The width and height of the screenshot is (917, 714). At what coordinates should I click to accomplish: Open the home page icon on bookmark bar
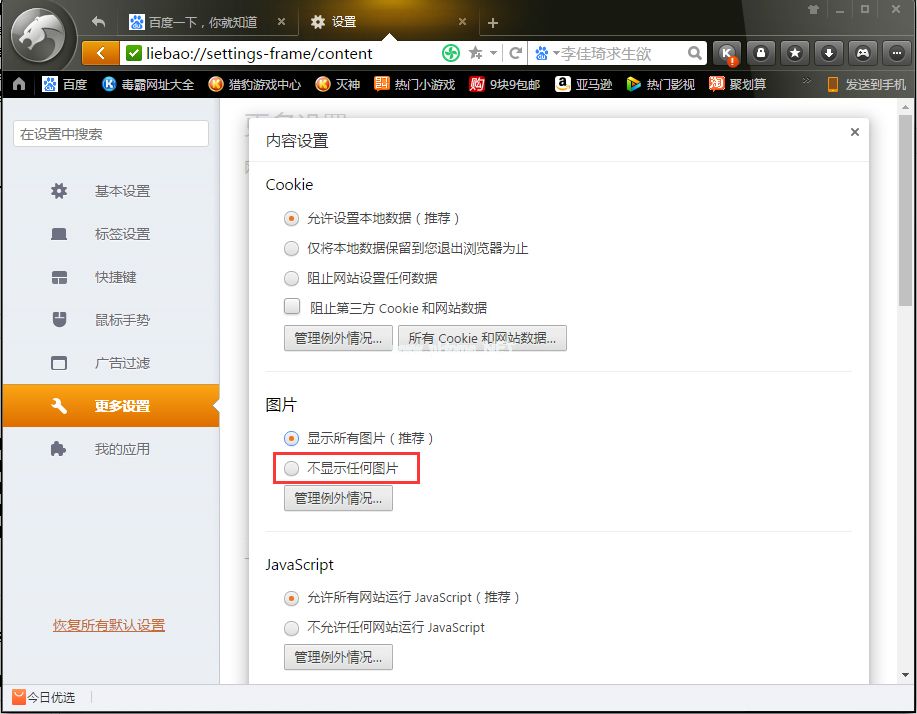[18, 84]
